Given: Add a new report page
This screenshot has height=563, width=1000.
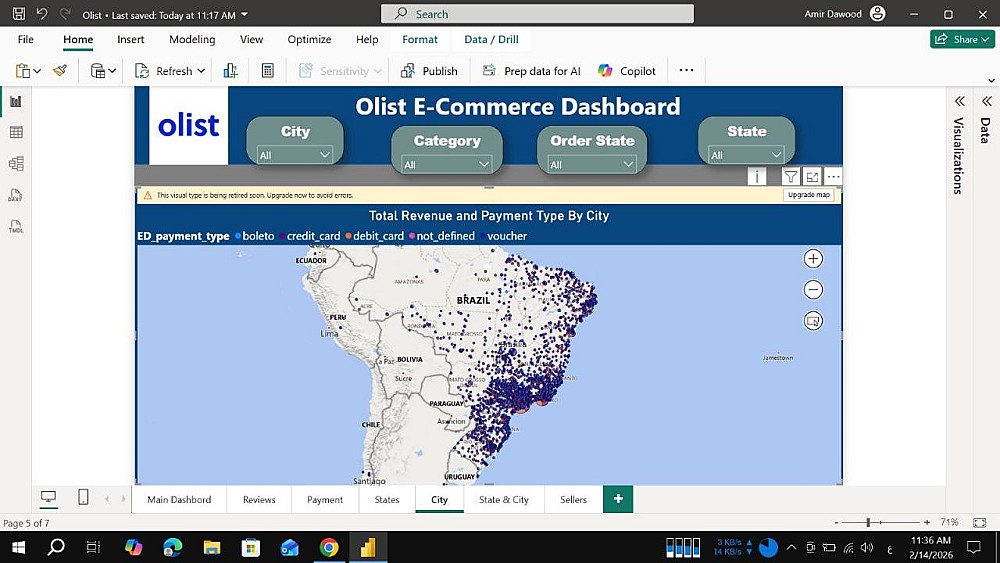Looking at the screenshot, I should tap(618, 499).
